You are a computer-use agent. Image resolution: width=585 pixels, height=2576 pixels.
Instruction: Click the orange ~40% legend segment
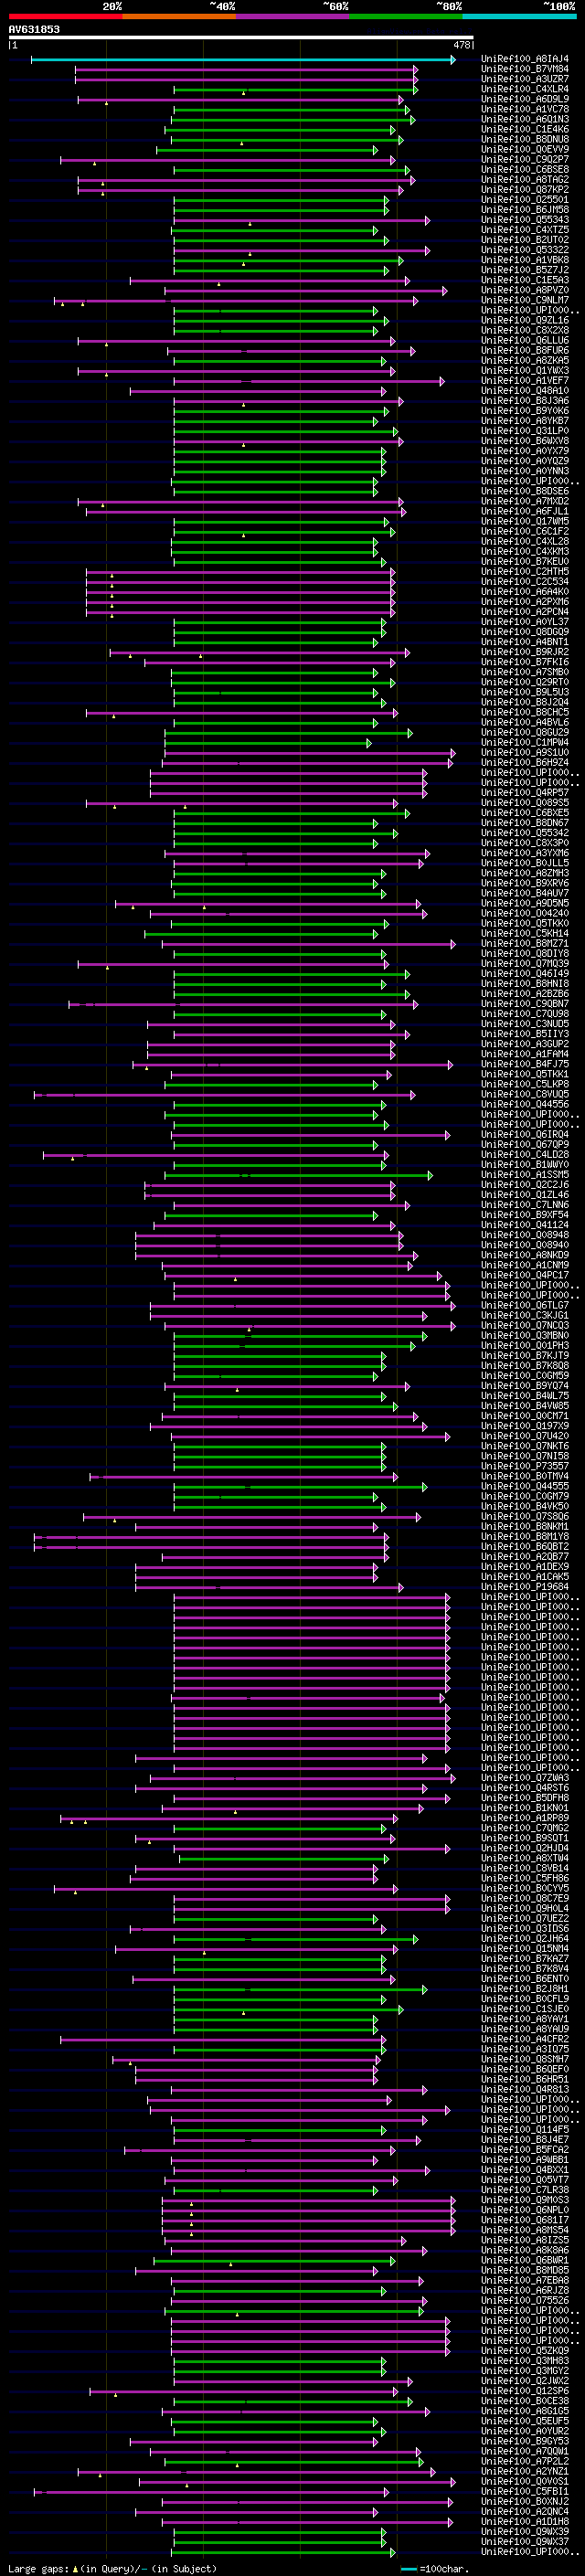pyautogui.click(x=179, y=16)
